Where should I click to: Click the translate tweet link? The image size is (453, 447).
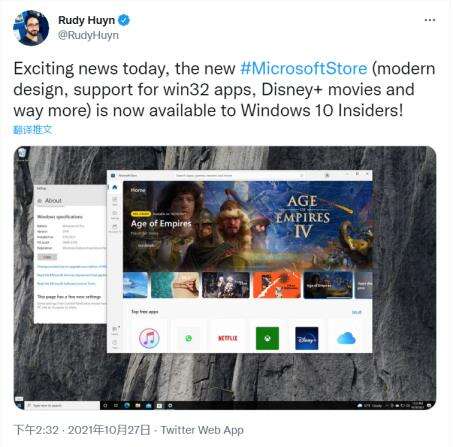pyautogui.click(x=33, y=129)
